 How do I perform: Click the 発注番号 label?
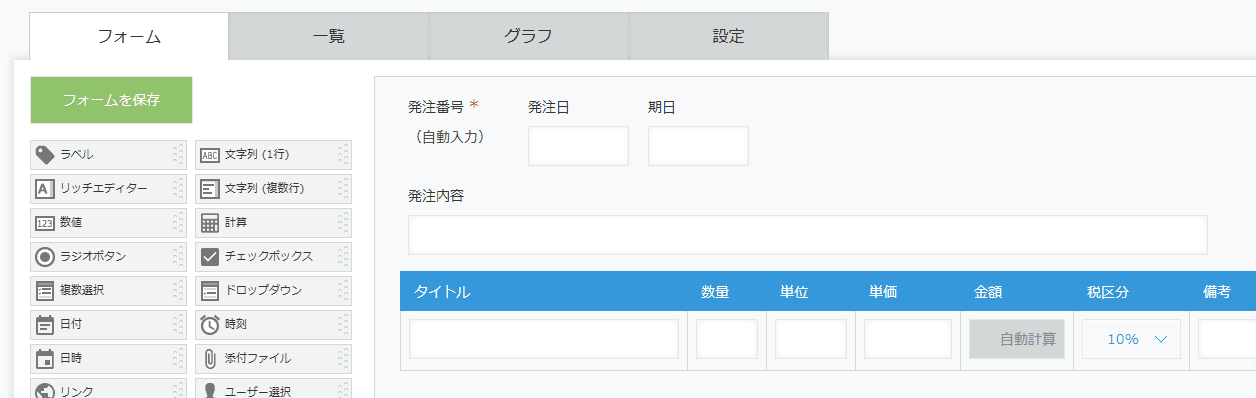(x=436, y=106)
